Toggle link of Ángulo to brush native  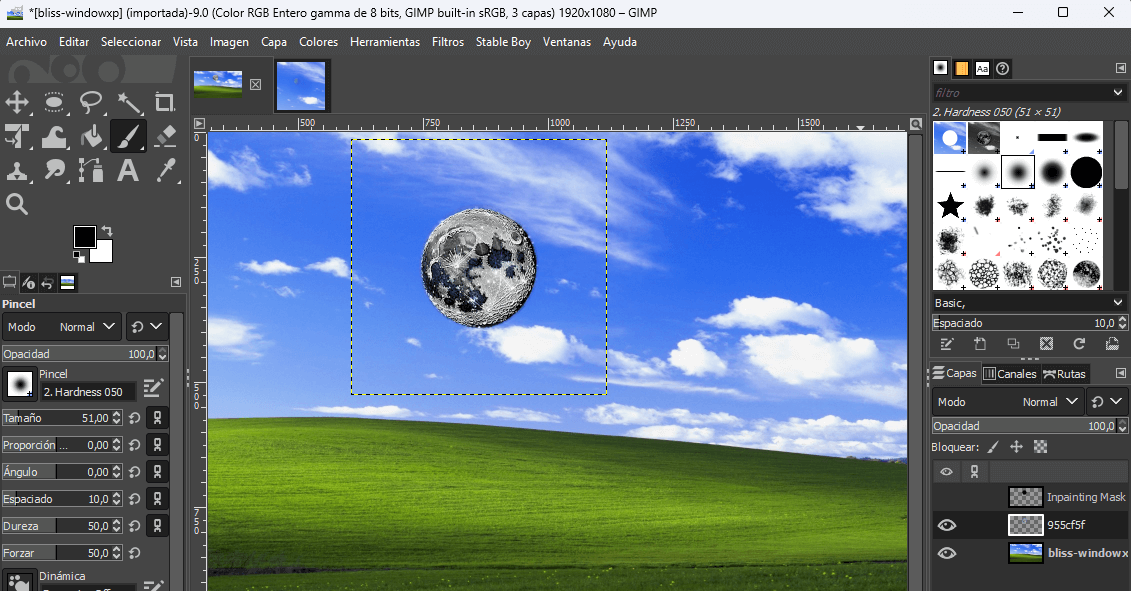pos(157,472)
